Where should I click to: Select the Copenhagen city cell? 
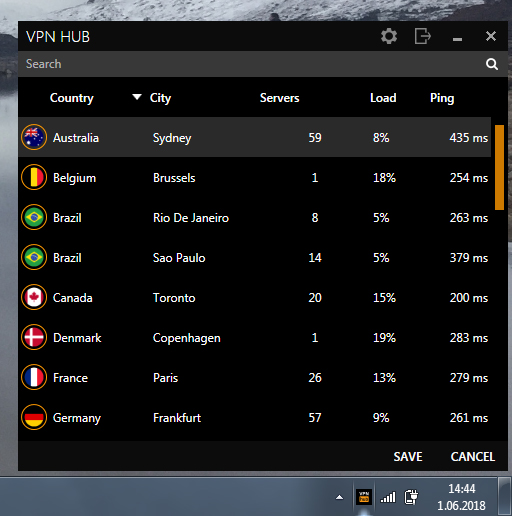187,338
